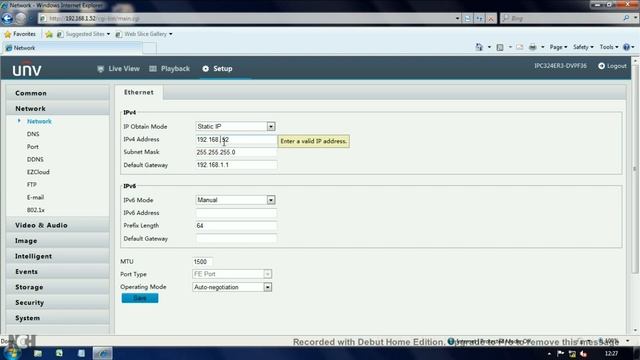Open the Live View page
The image size is (640, 360).
click(x=119, y=69)
